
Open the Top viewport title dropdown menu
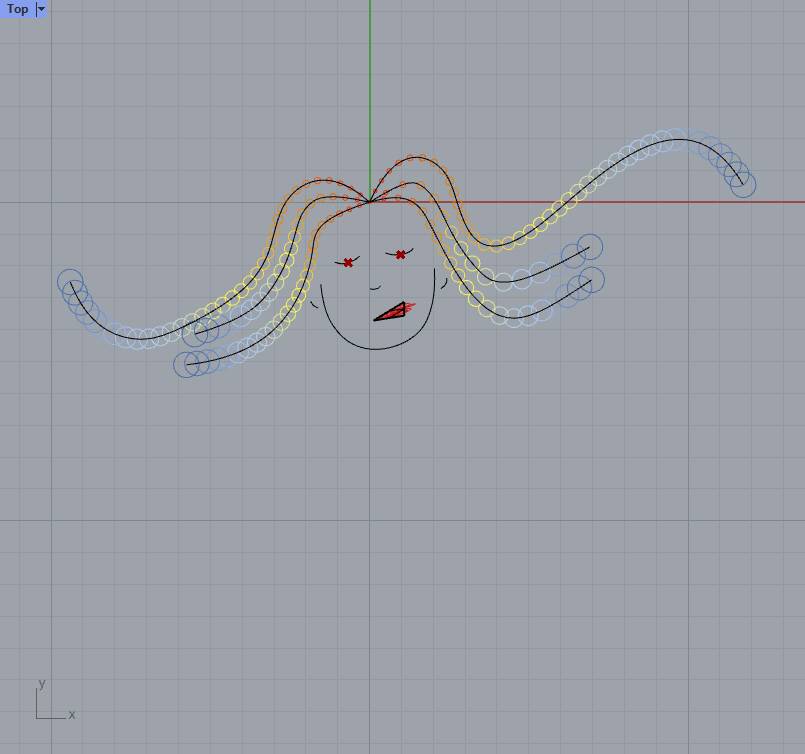pos(40,9)
